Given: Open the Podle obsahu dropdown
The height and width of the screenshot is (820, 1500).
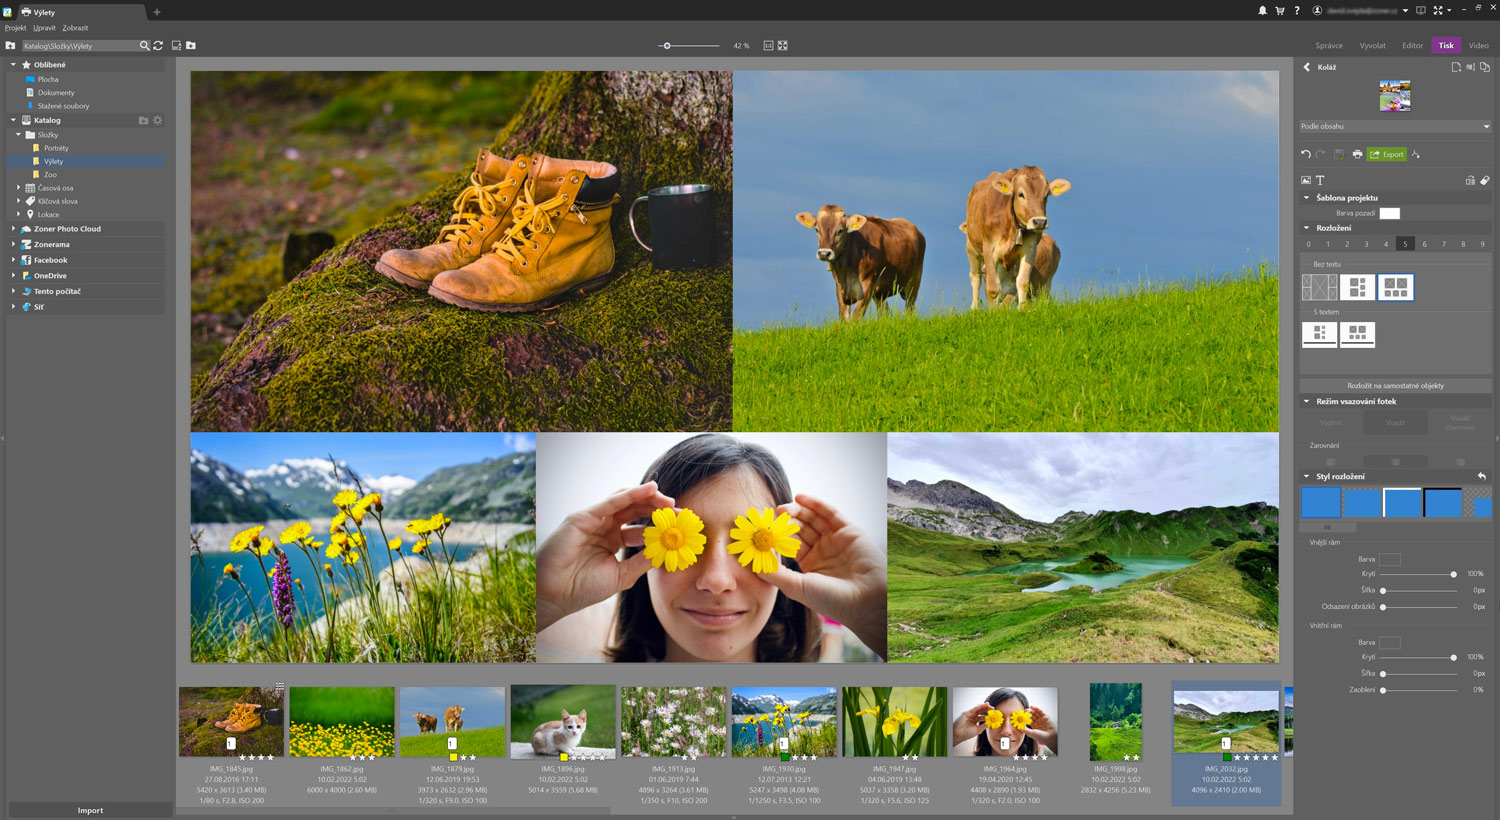Looking at the screenshot, I should click(x=1395, y=127).
